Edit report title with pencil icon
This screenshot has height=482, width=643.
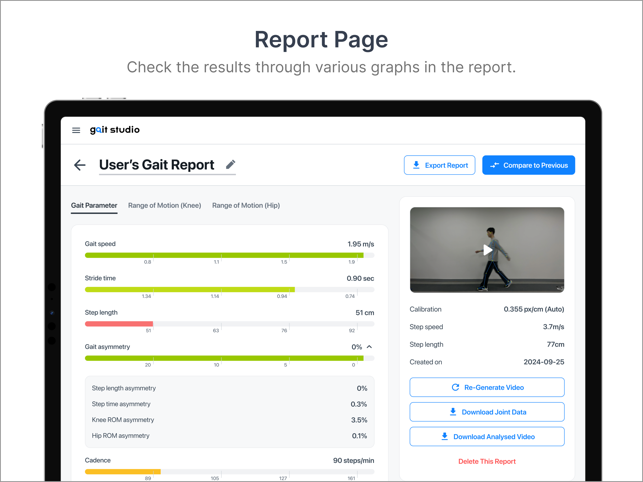pyautogui.click(x=231, y=164)
